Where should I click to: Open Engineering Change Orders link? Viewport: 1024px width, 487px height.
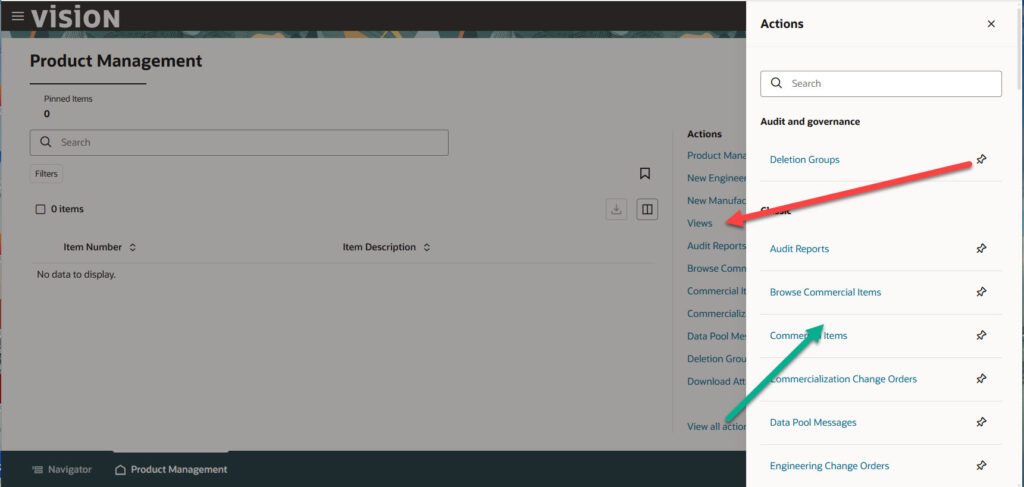pyautogui.click(x=829, y=466)
